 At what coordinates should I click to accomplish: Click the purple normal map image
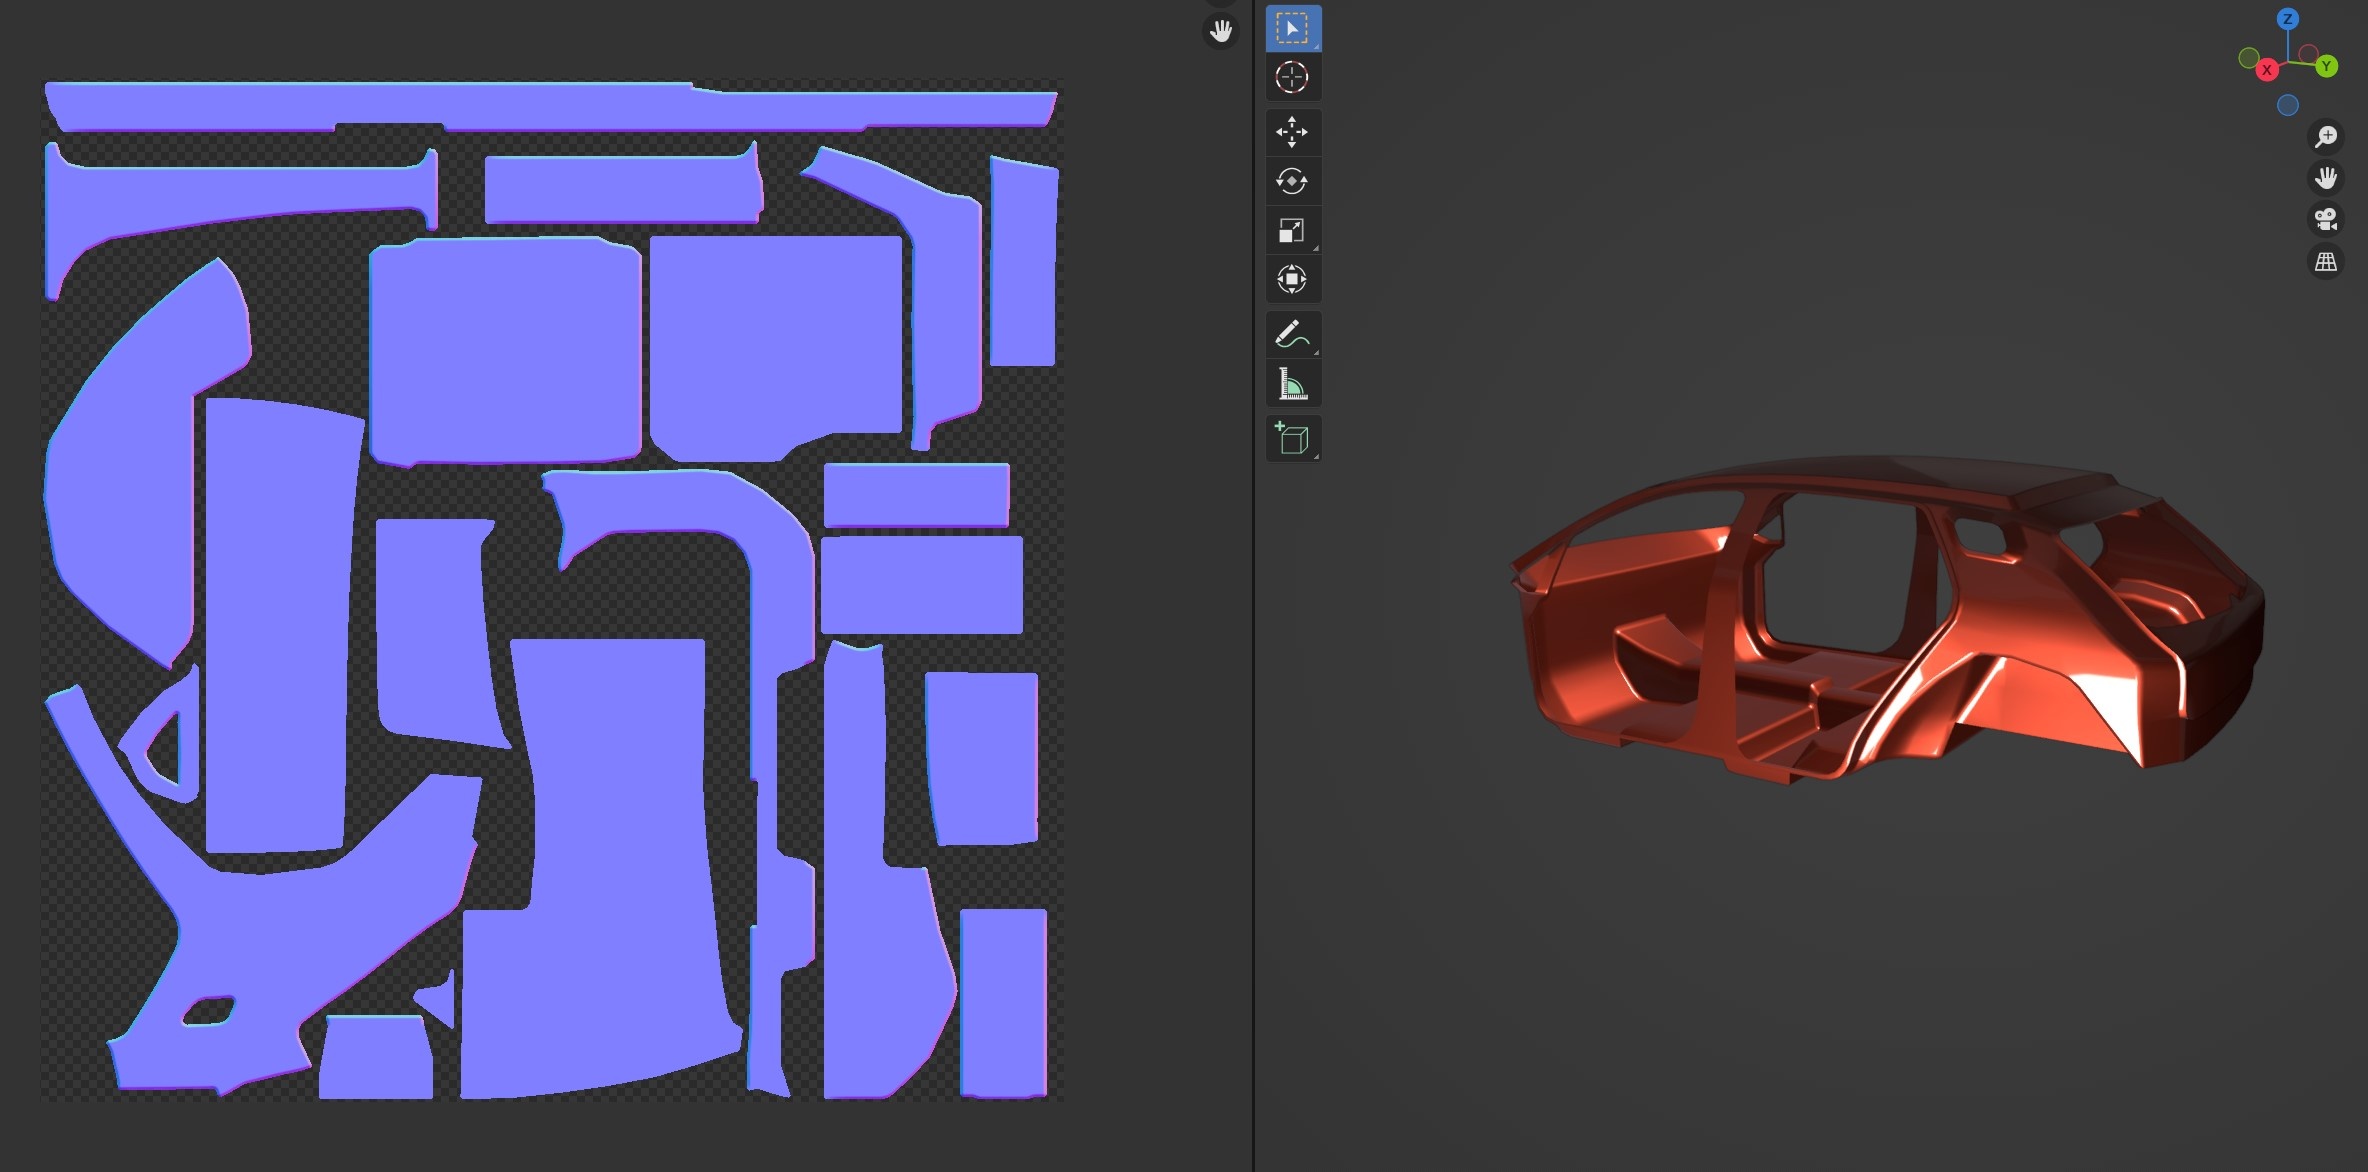(552, 590)
